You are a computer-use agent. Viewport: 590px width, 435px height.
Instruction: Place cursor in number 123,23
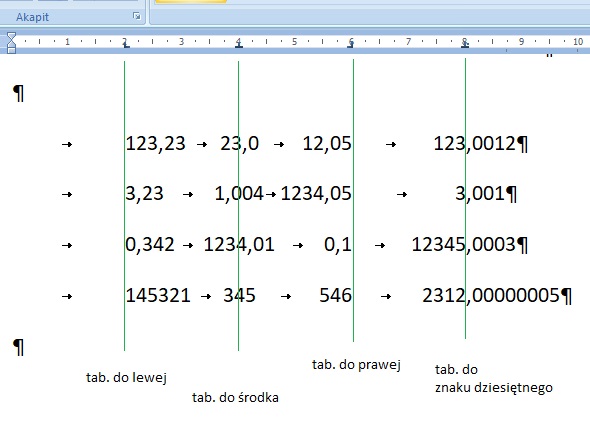point(155,144)
